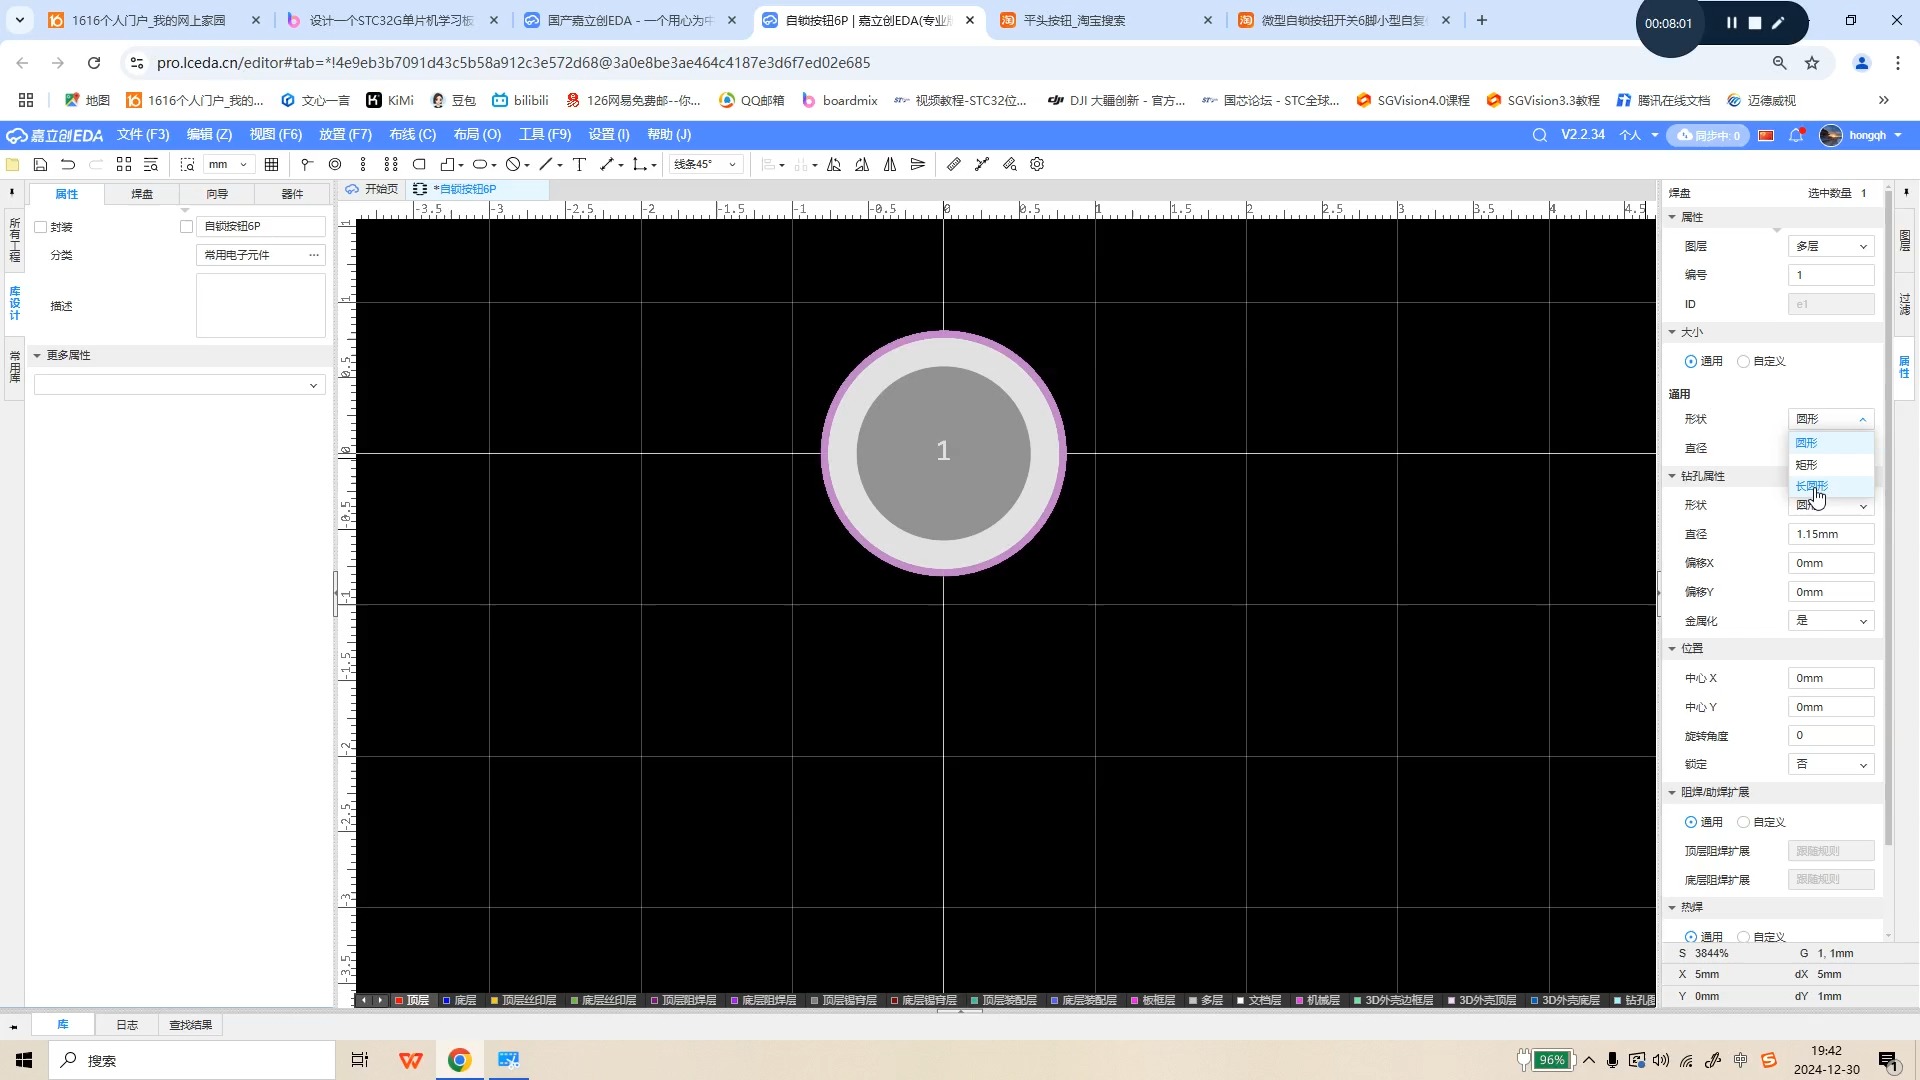This screenshot has width=1920, height=1080.
Task: Tick the 封装 checkbox in left panel
Action: tap(41, 227)
